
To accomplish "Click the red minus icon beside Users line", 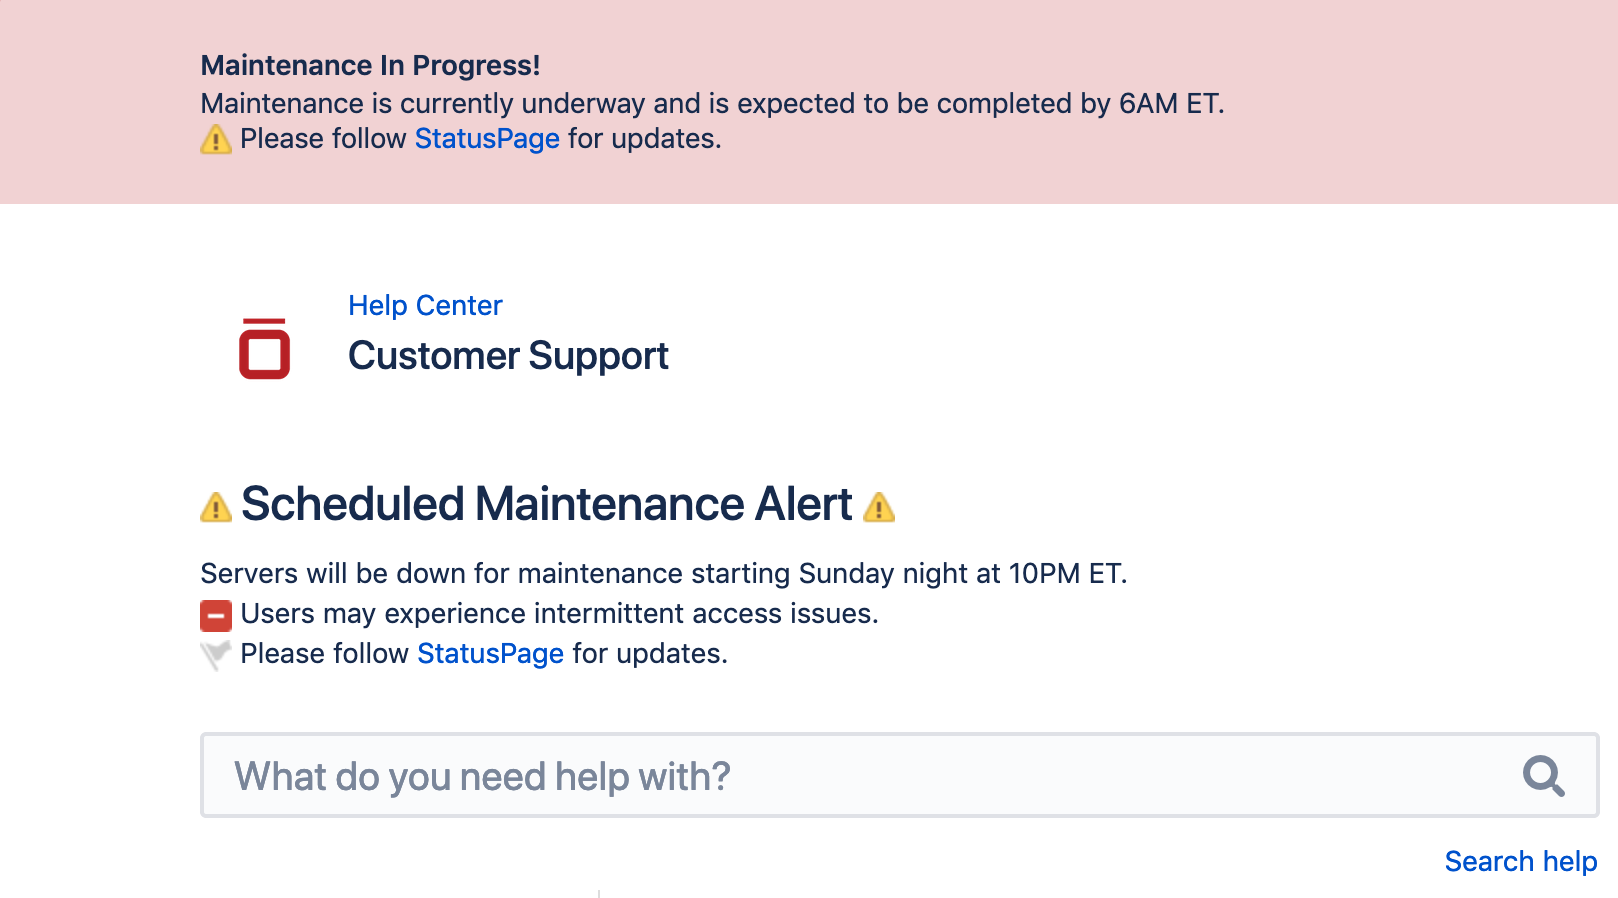I will [x=215, y=615].
